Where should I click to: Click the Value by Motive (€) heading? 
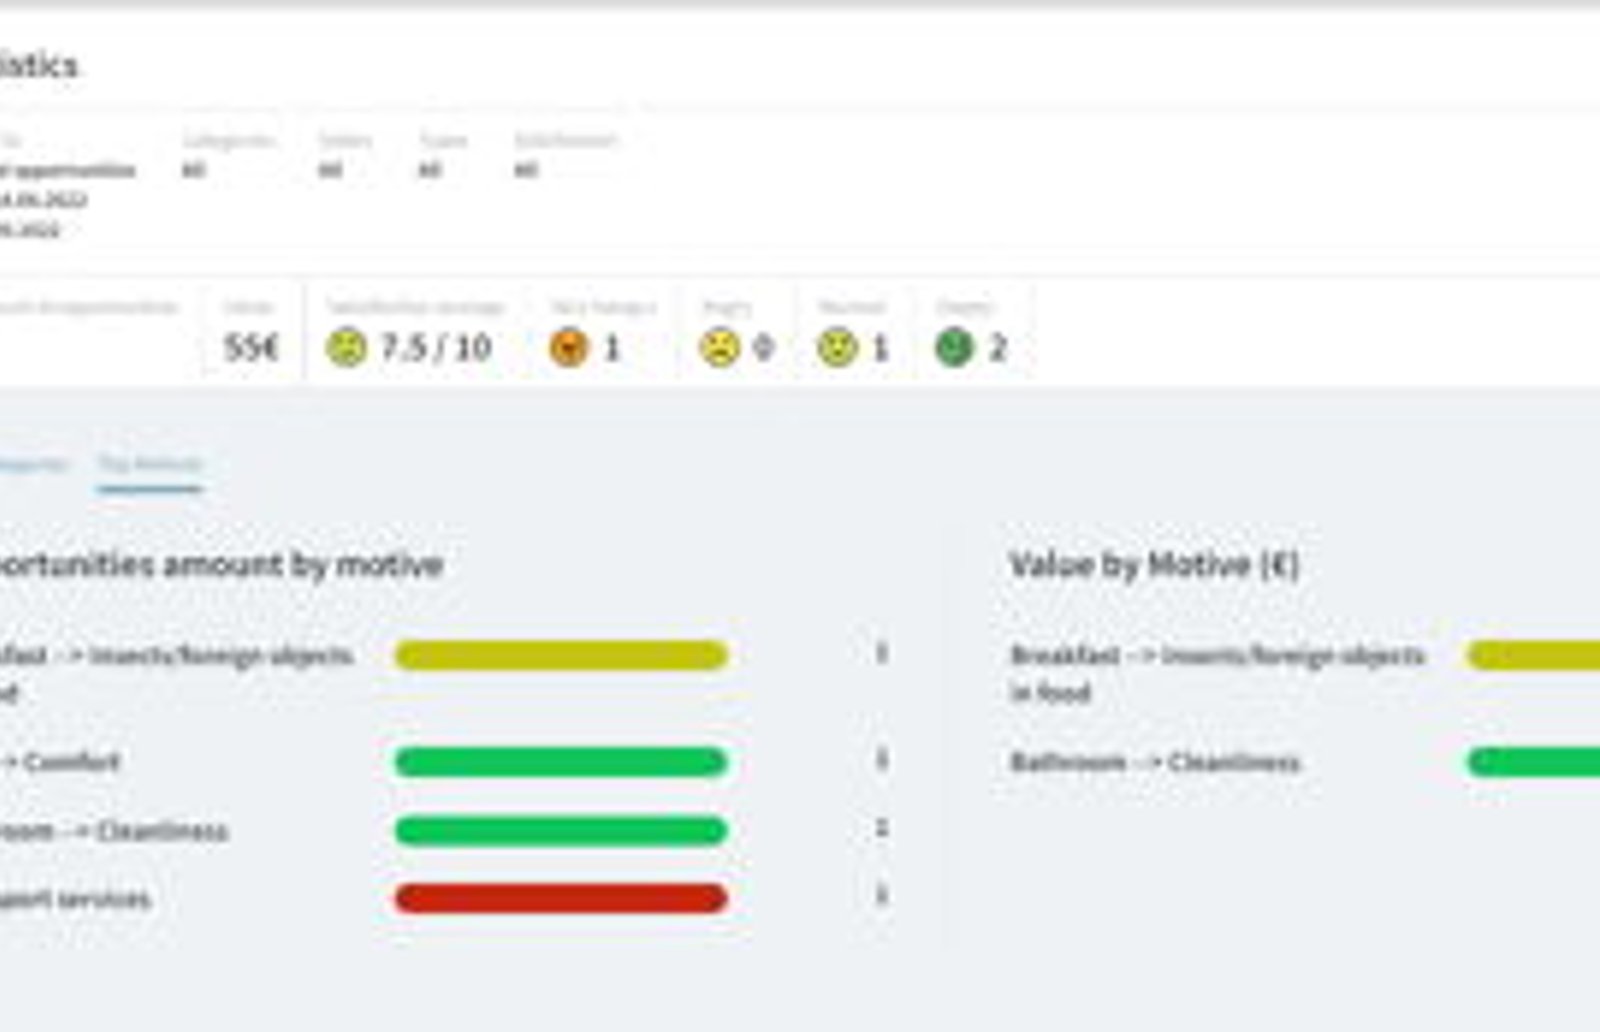click(1154, 565)
